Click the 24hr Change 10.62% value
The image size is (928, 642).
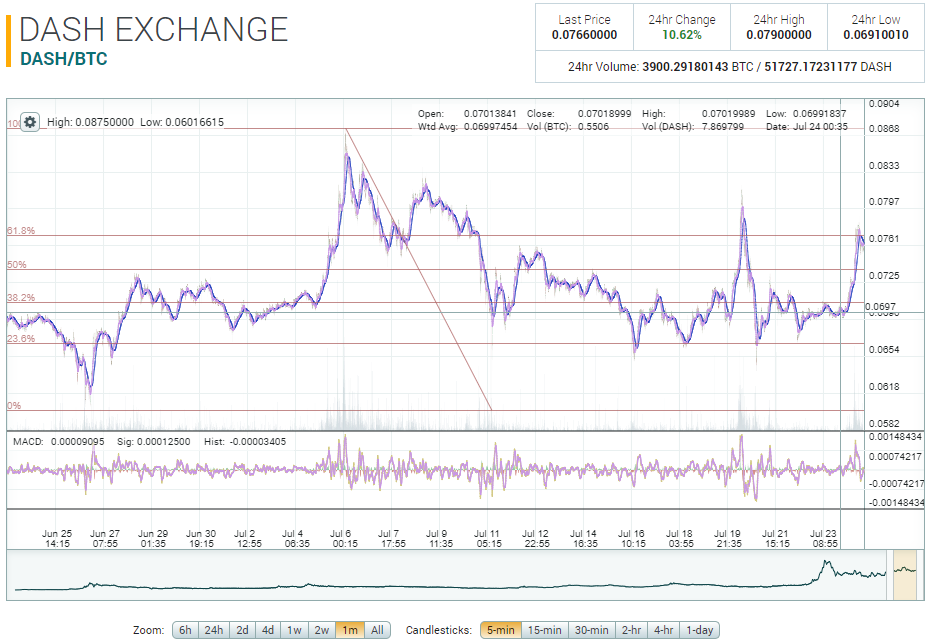click(682, 35)
